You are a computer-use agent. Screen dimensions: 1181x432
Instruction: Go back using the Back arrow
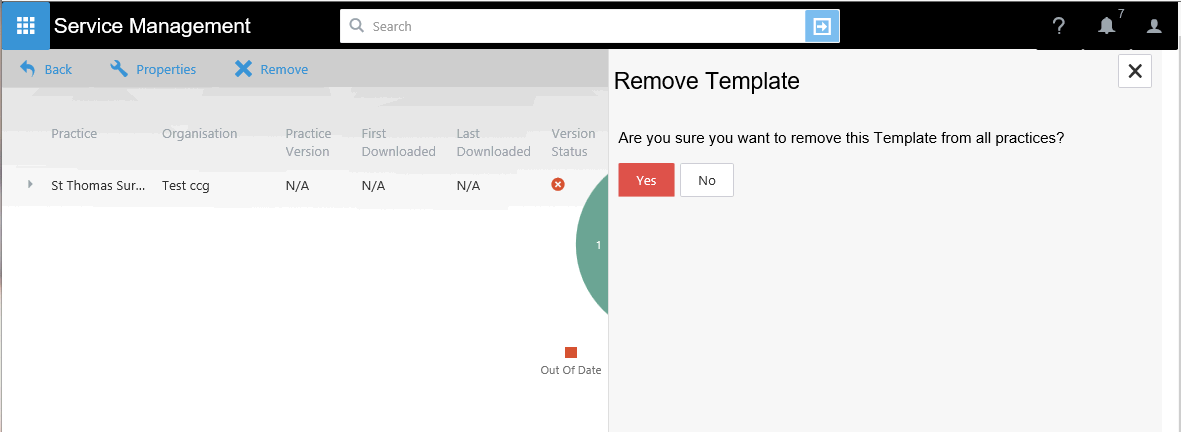[46, 69]
